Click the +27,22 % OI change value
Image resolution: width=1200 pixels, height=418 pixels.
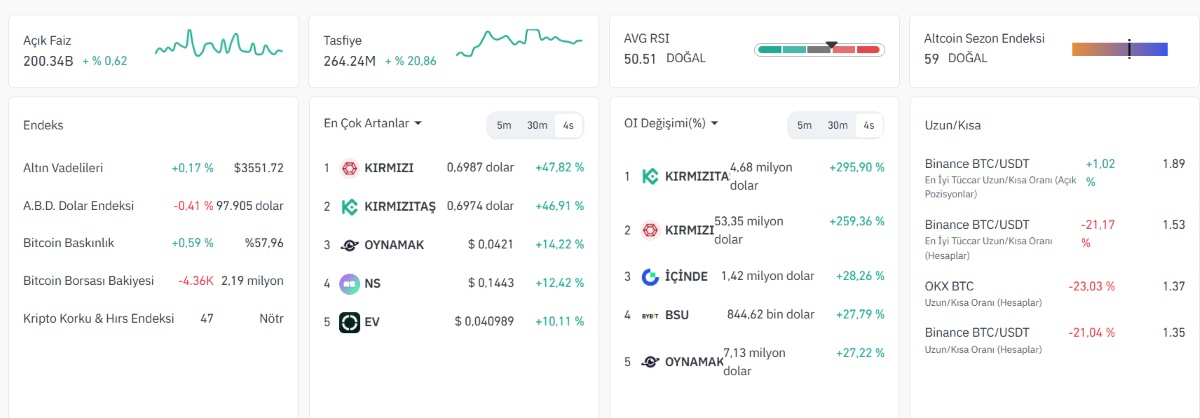(859, 353)
